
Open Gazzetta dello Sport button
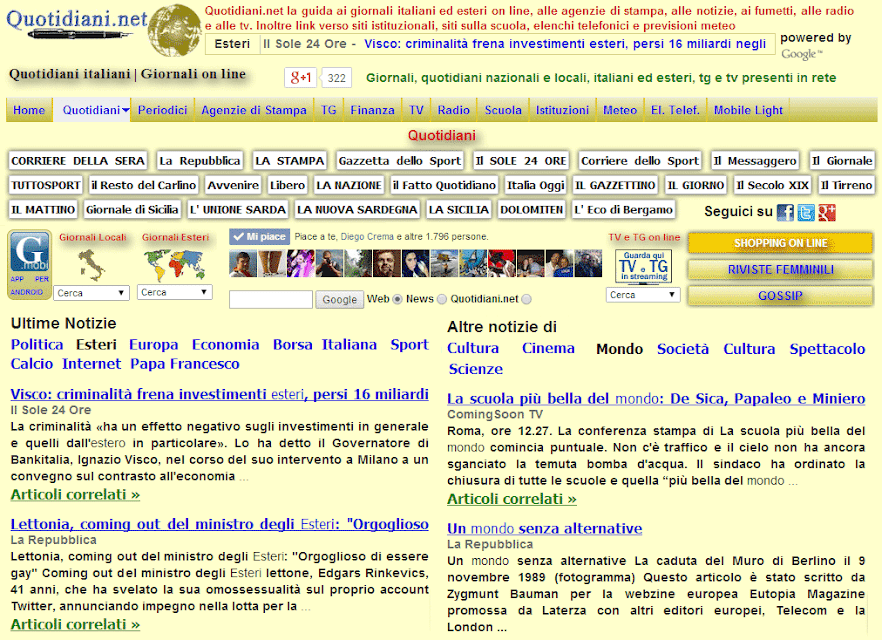(x=400, y=161)
